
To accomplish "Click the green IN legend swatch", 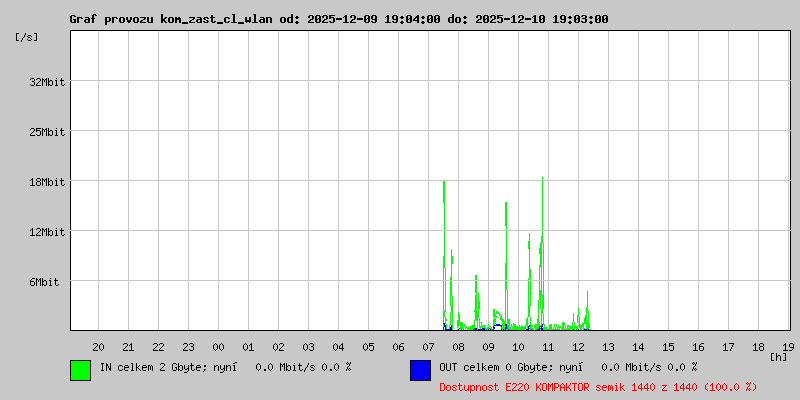I will pyautogui.click(x=81, y=370).
